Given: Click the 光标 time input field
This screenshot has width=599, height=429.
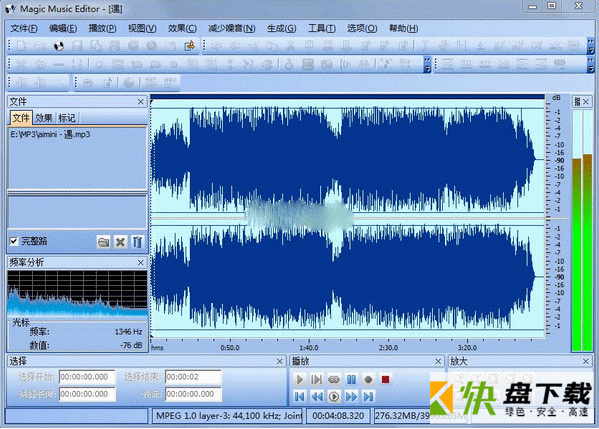Looking at the screenshot, I should pyautogui.click(x=193, y=394).
